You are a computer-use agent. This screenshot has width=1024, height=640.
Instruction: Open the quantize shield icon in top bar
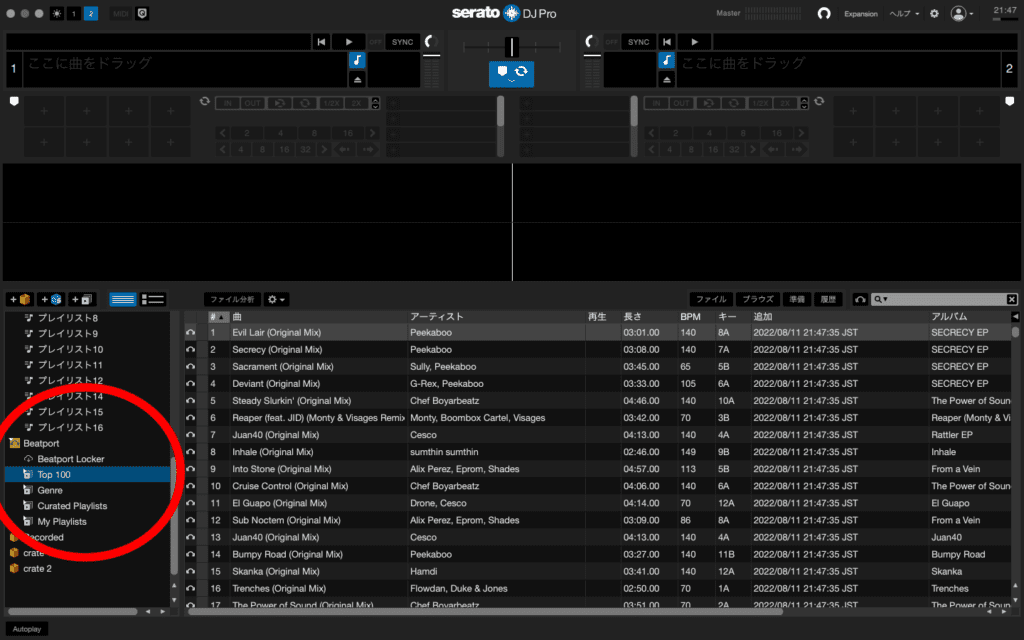142,14
